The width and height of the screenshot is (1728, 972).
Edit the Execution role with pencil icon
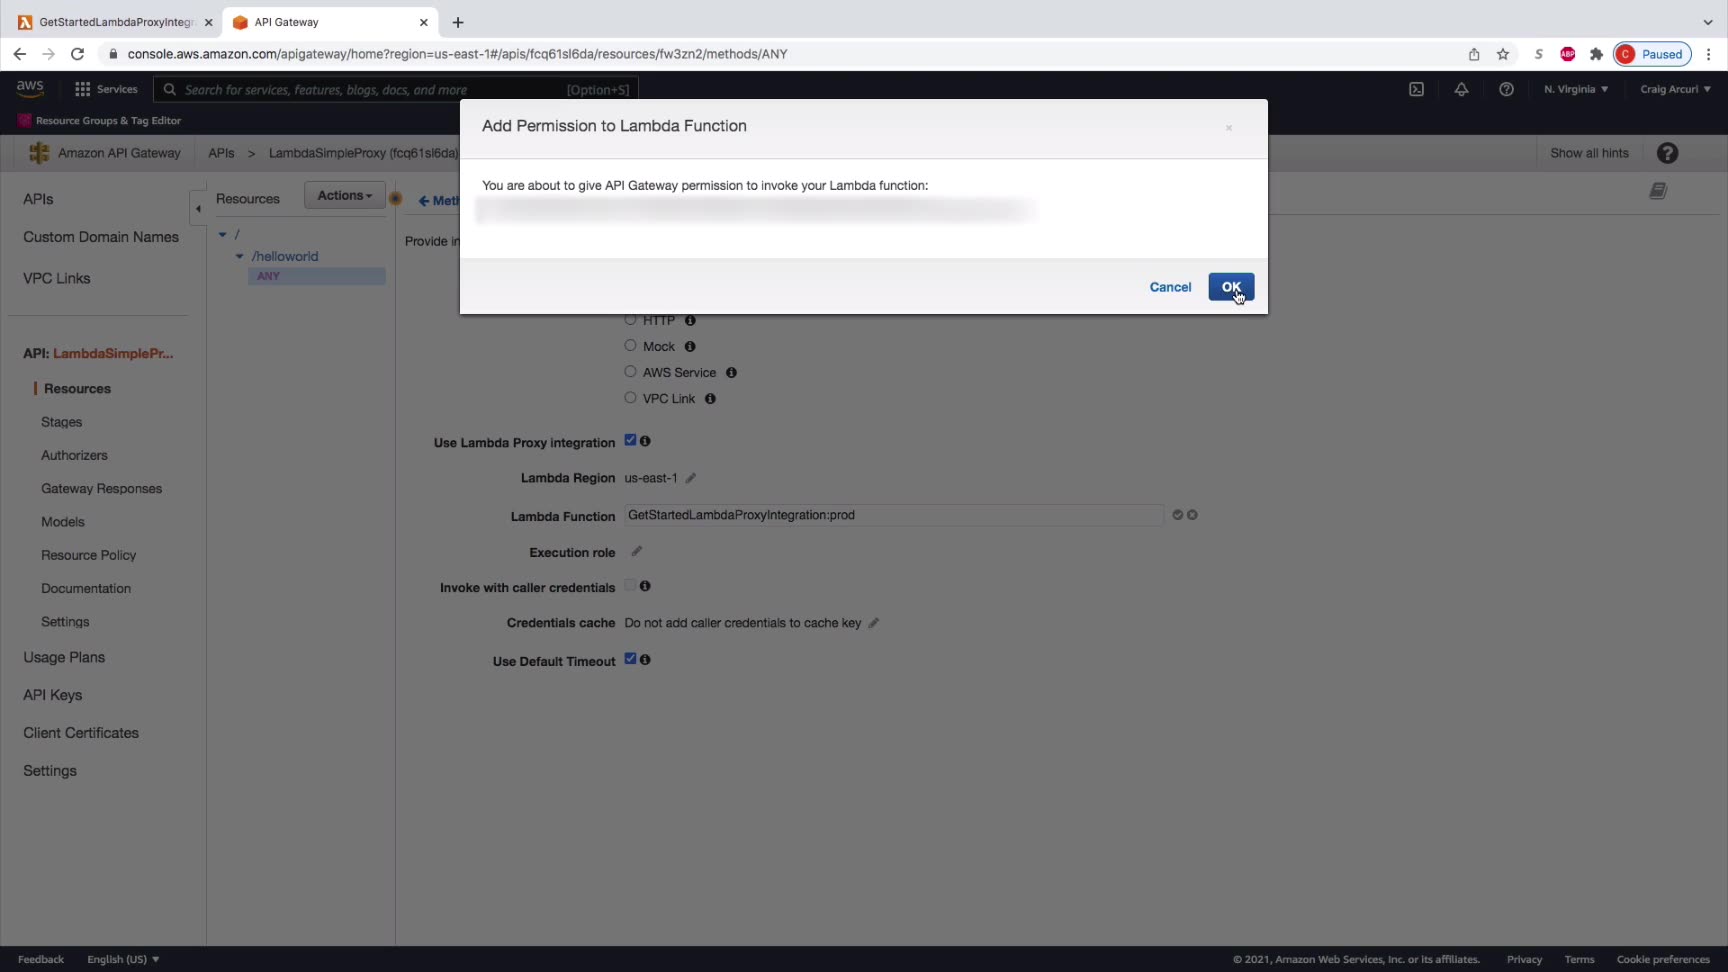[637, 551]
